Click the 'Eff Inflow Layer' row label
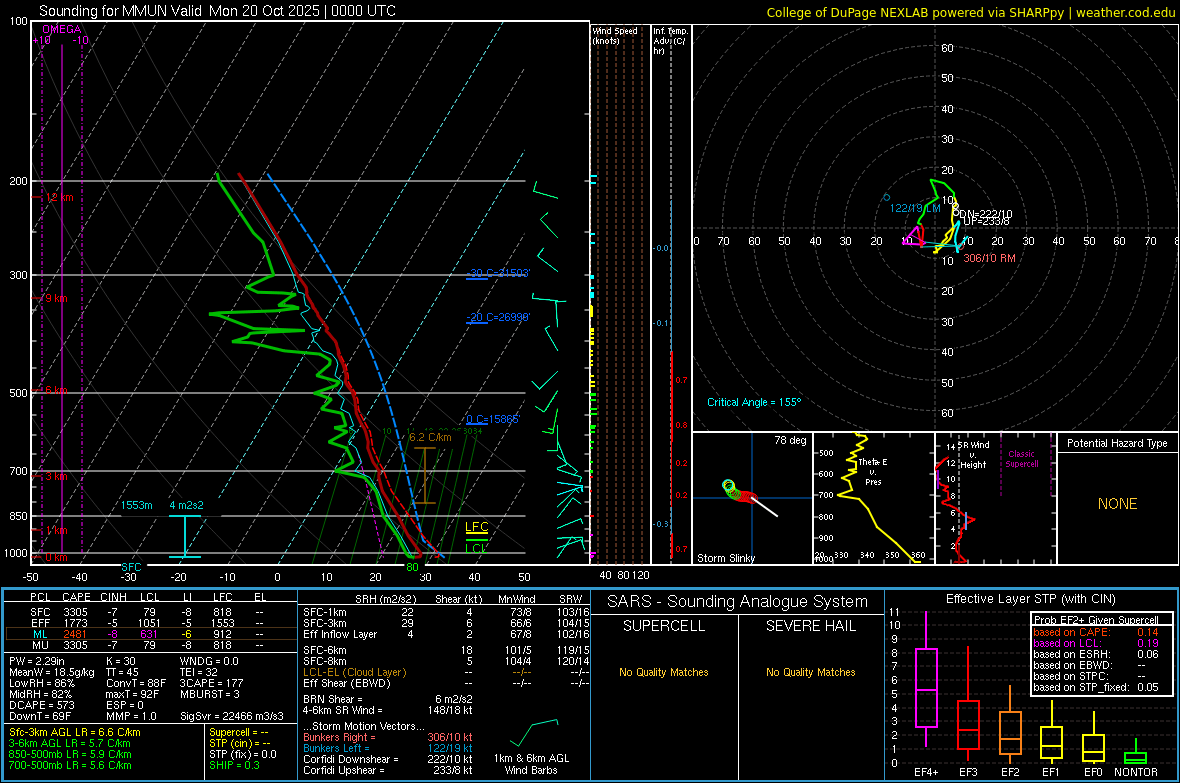Screen dimensions: 1180x783 coord(340,634)
